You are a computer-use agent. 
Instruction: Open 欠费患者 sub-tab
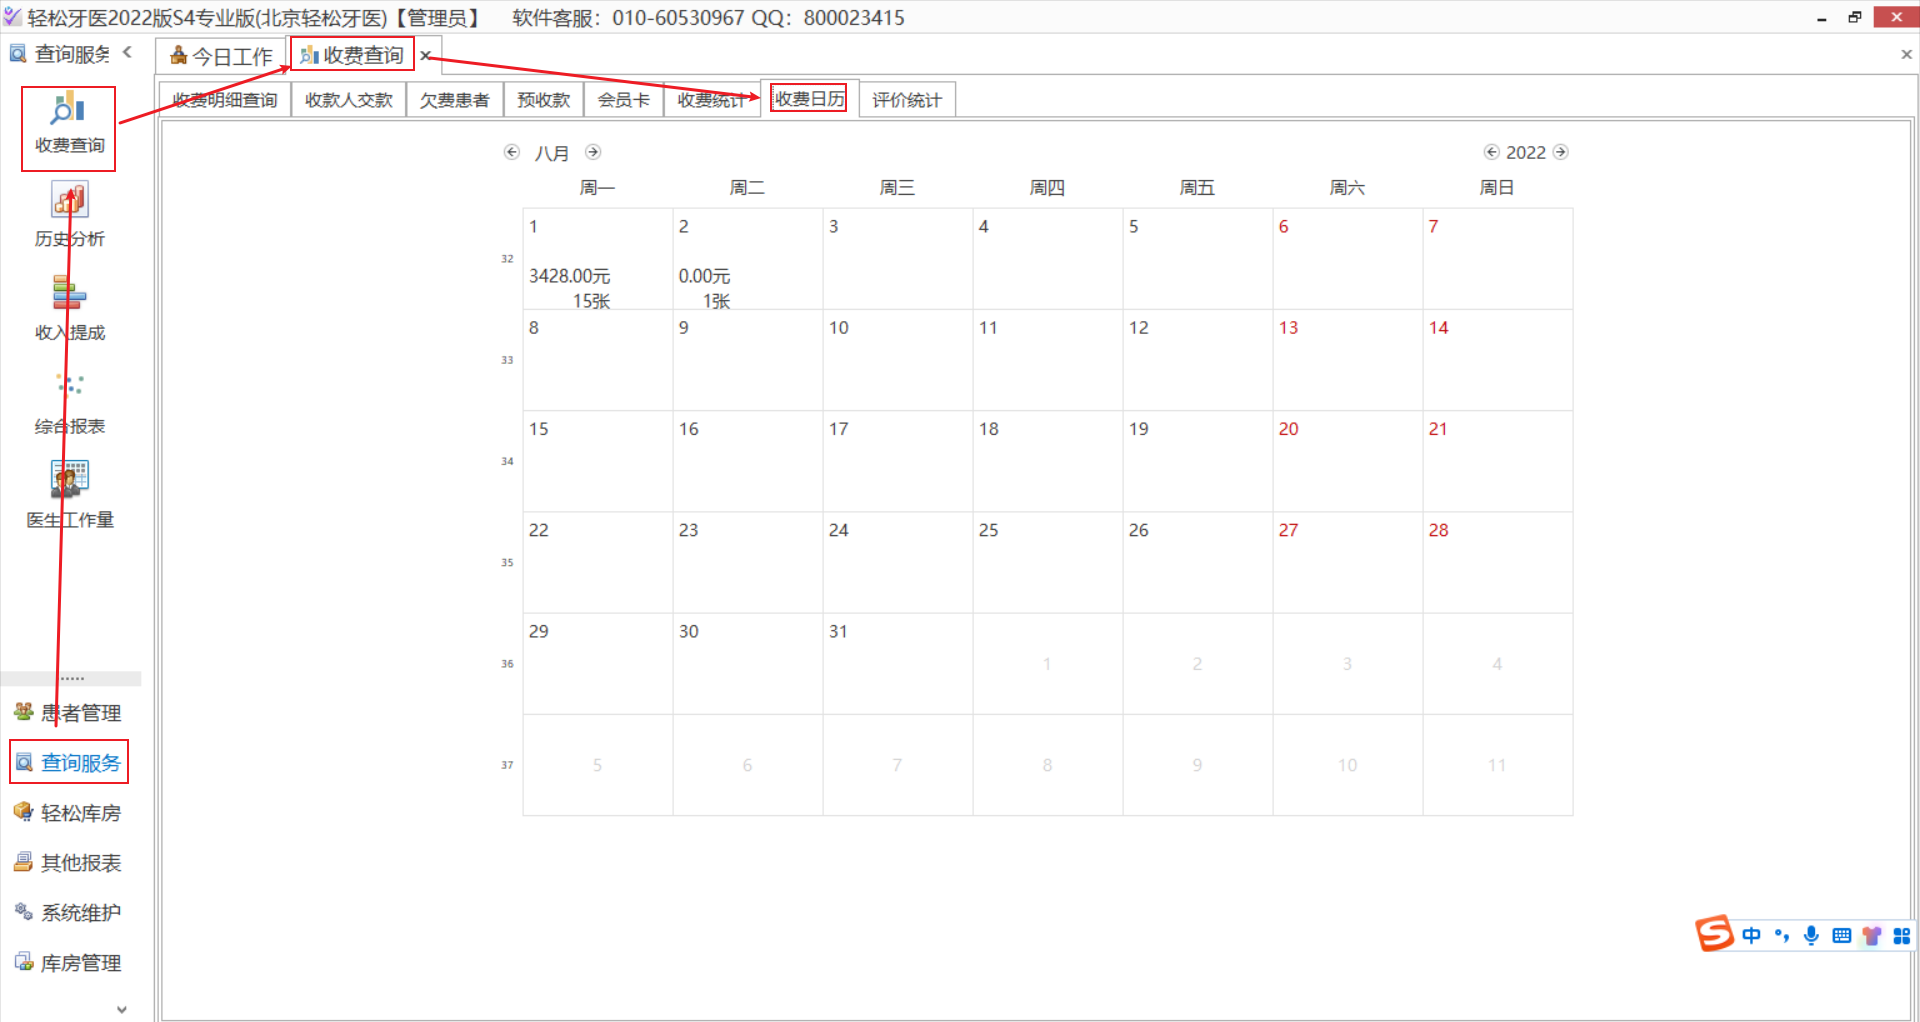455,100
